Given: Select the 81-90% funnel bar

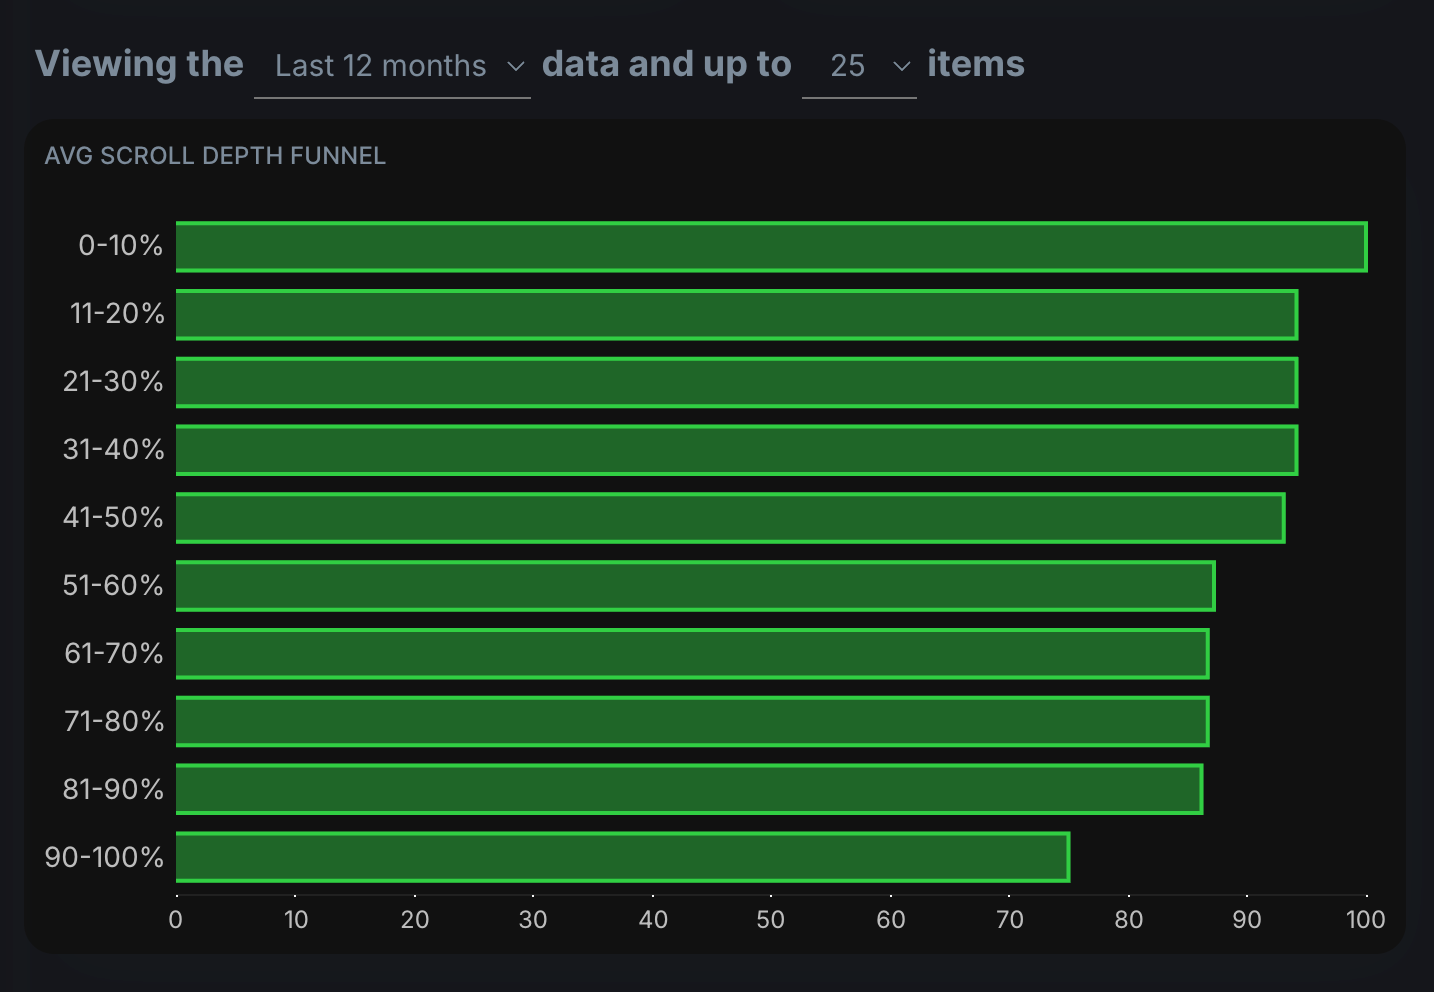Looking at the screenshot, I should point(689,789).
